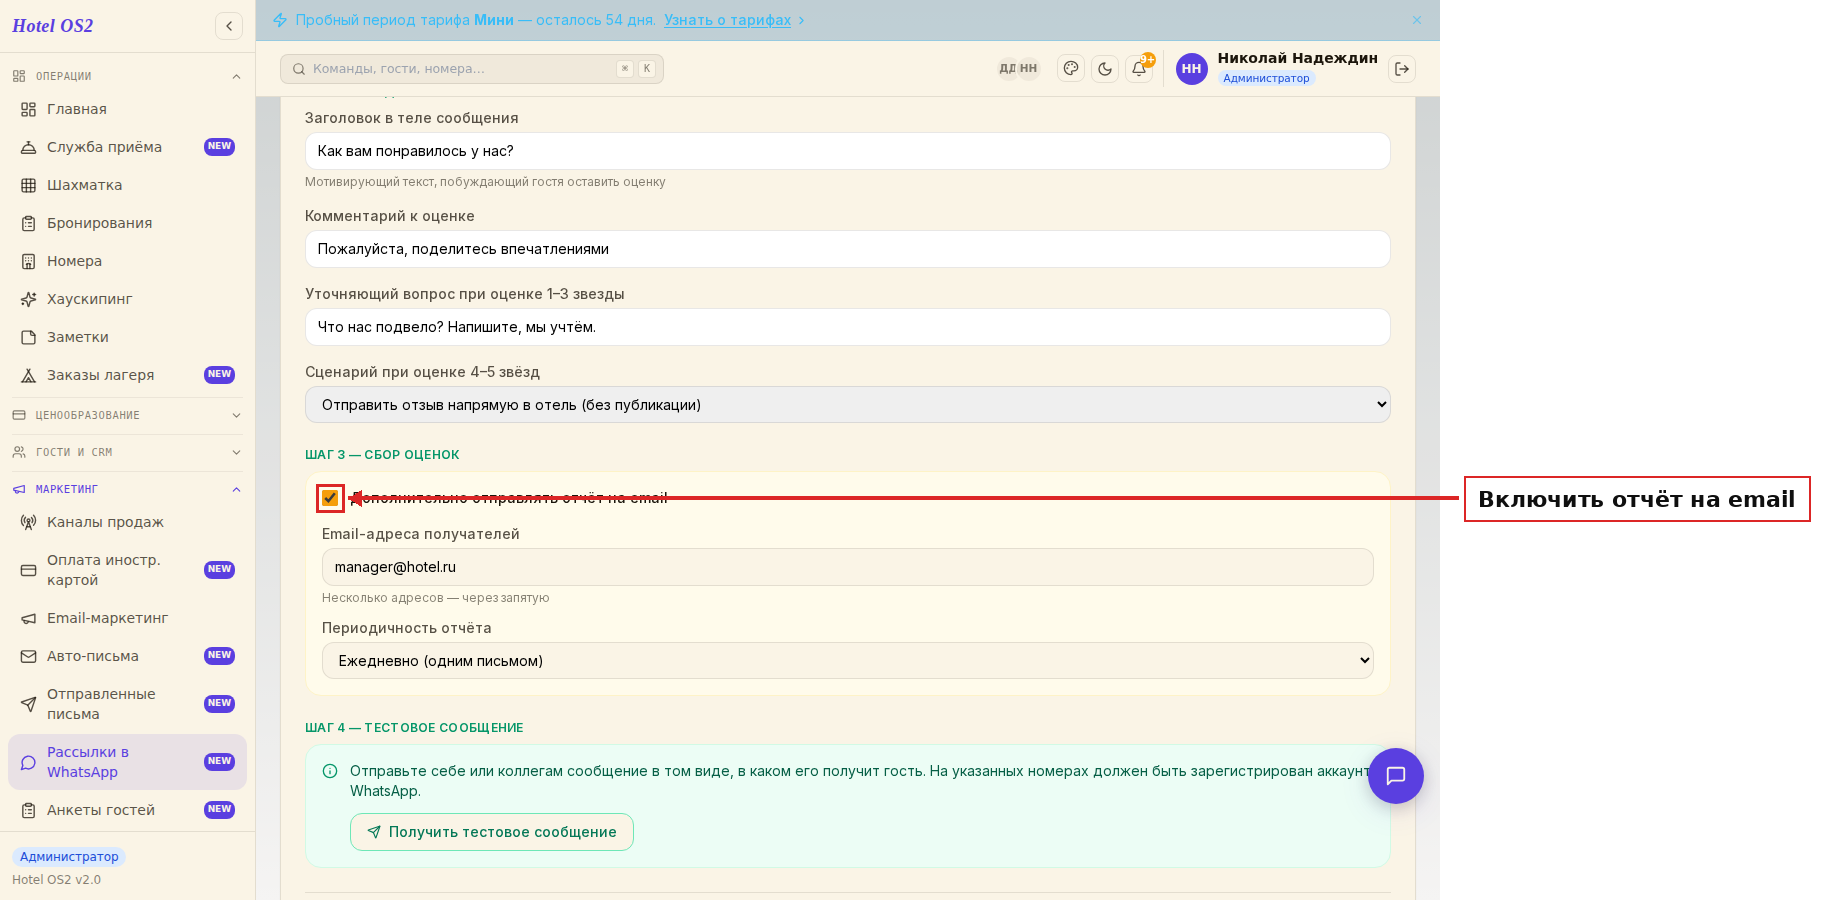Viewport: 1834px width, 900px height.
Task: Collapse the Маркетинг sidebar group
Action: [127, 489]
